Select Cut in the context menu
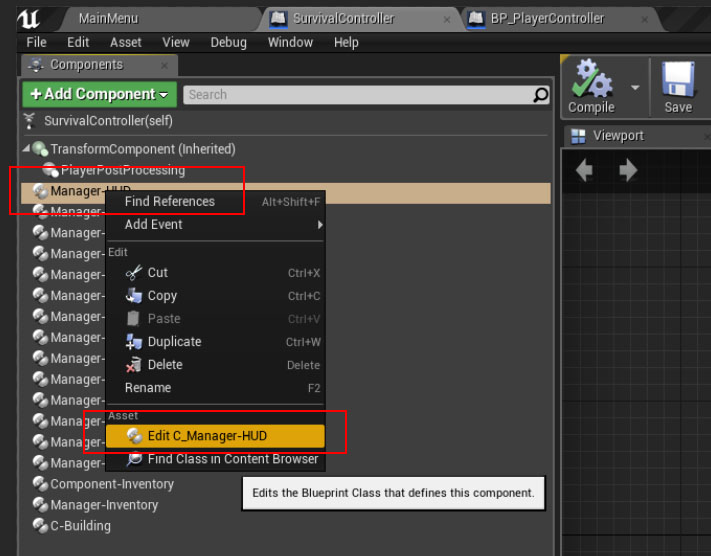Image resolution: width=711 pixels, height=556 pixels. click(x=157, y=272)
